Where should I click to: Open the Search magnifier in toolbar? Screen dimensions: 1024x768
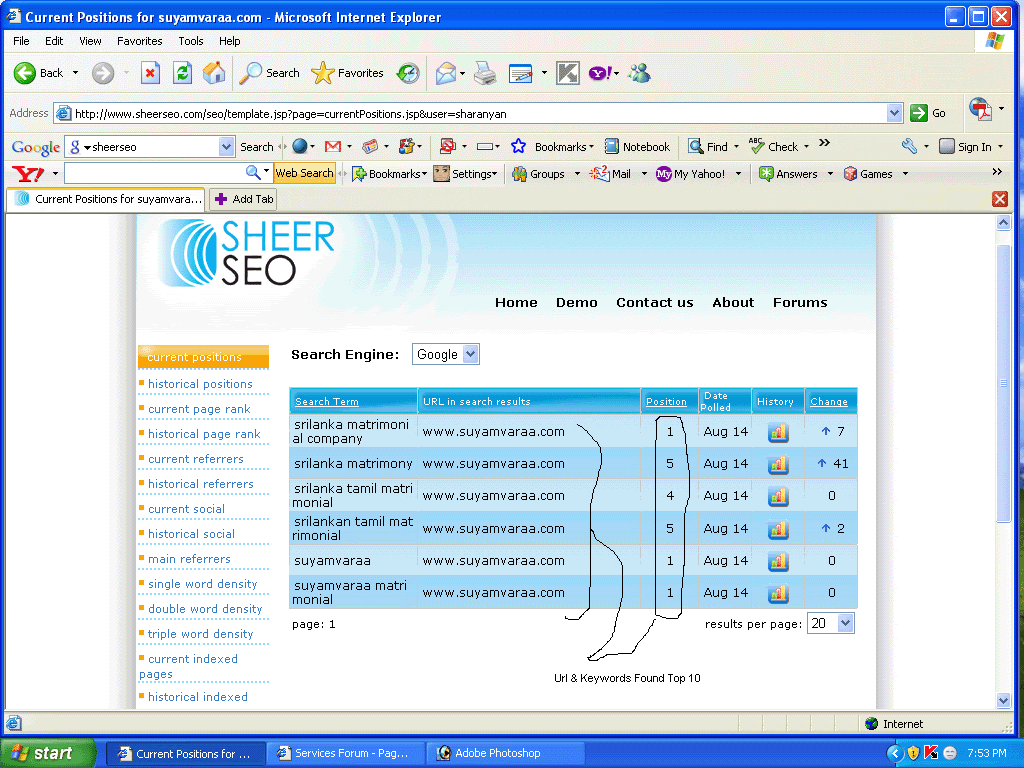pyautogui.click(x=250, y=73)
